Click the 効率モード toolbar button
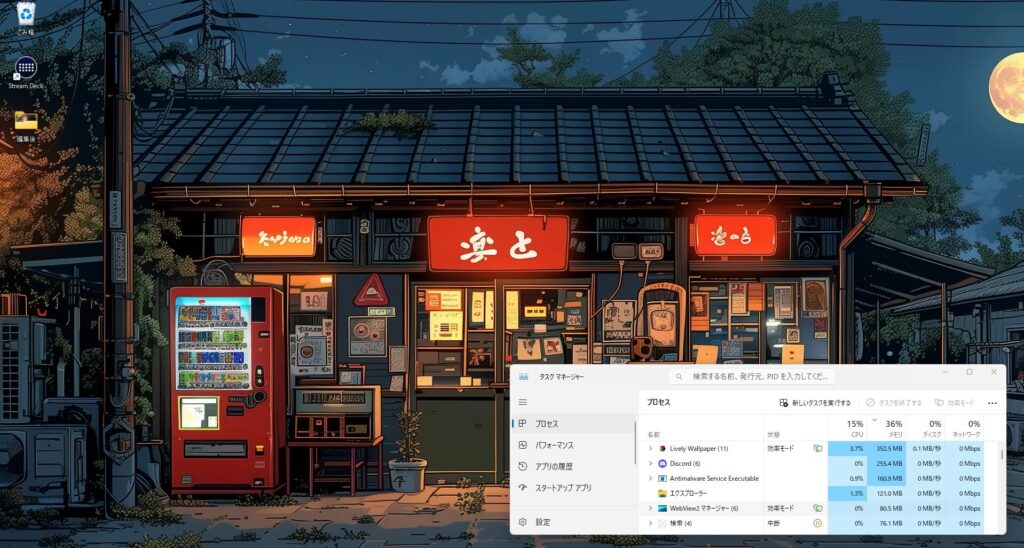 (x=954, y=403)
